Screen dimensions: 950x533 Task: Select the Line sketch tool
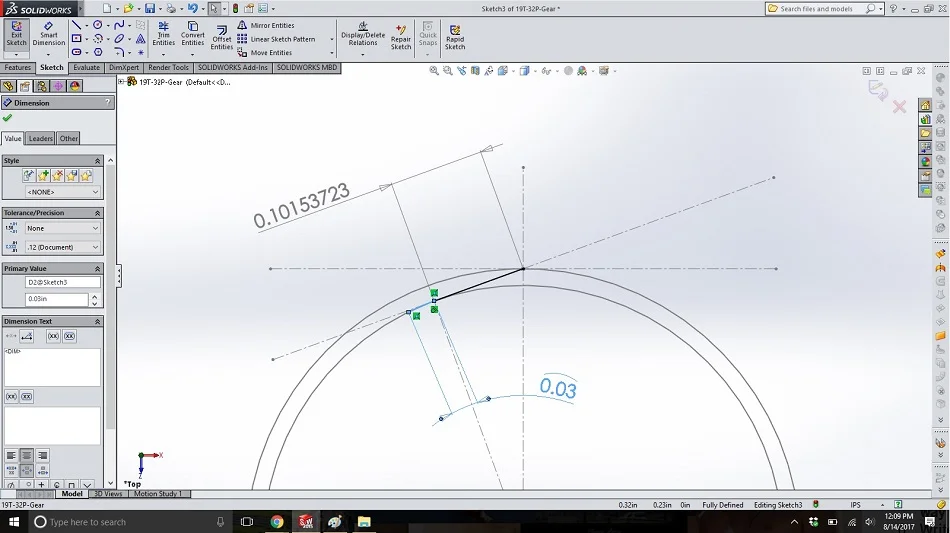pyautogui.click(x=76, y=25)
